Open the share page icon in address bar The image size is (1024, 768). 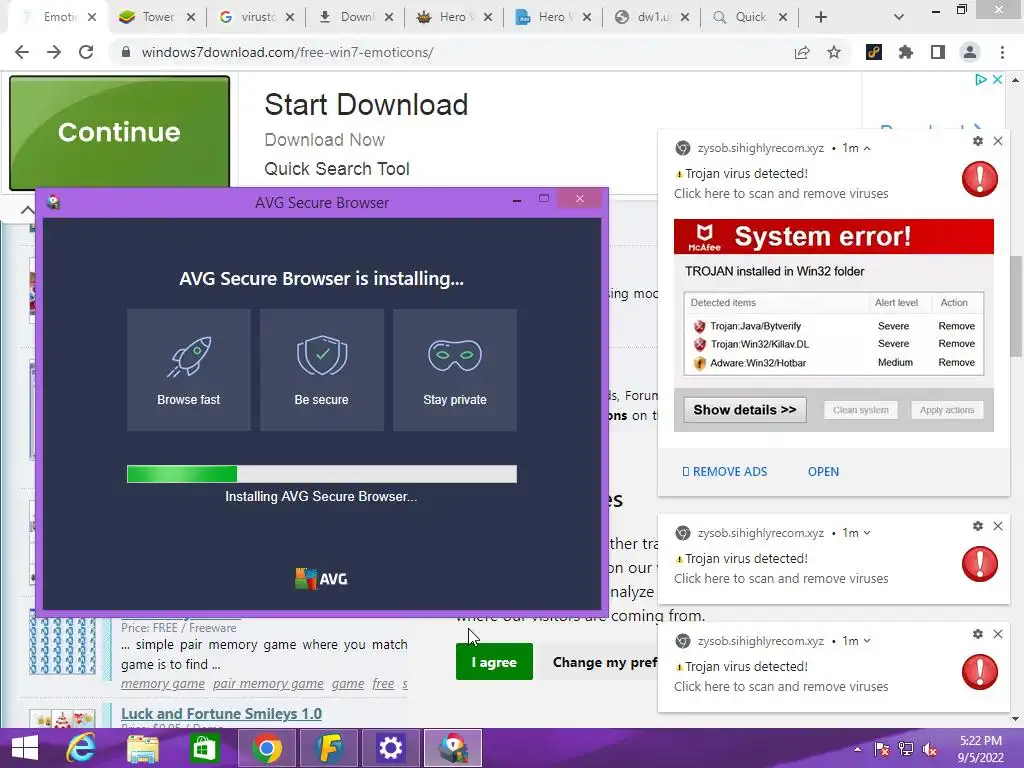[x=802, y=52]
